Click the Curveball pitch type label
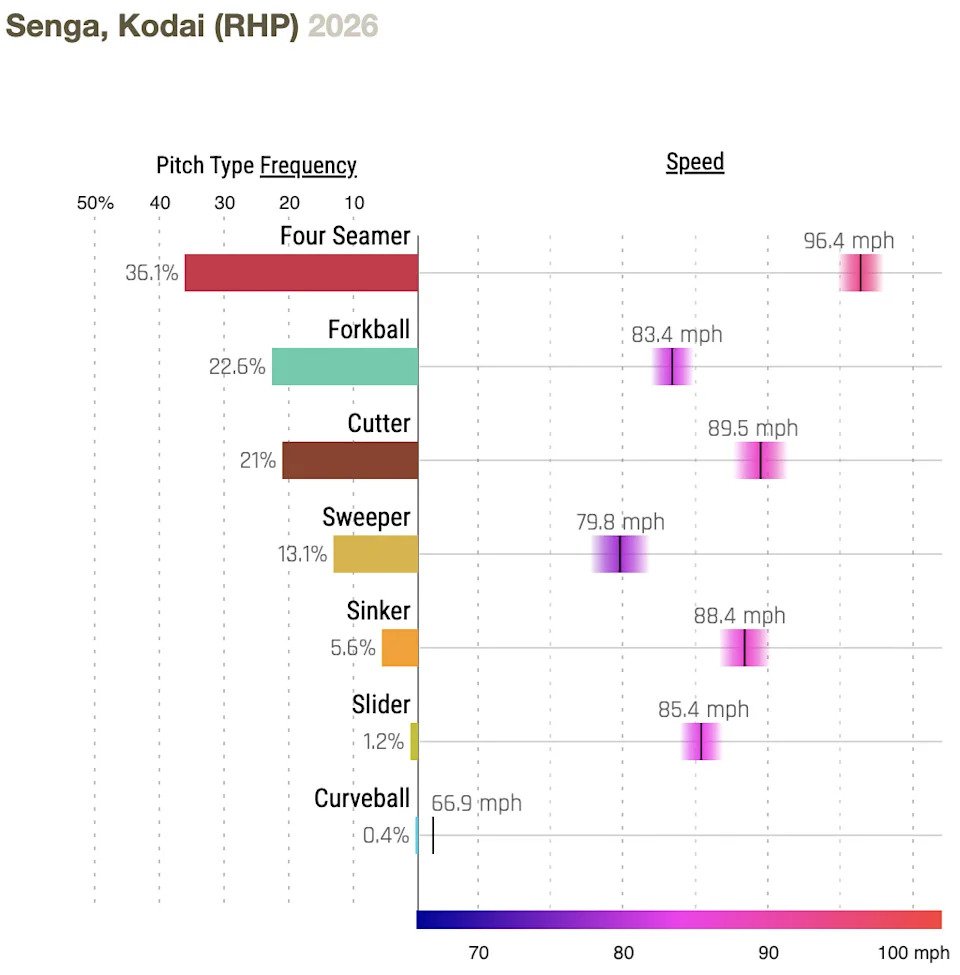The height and width of the screenshot is (975, 960). [362, 799]
